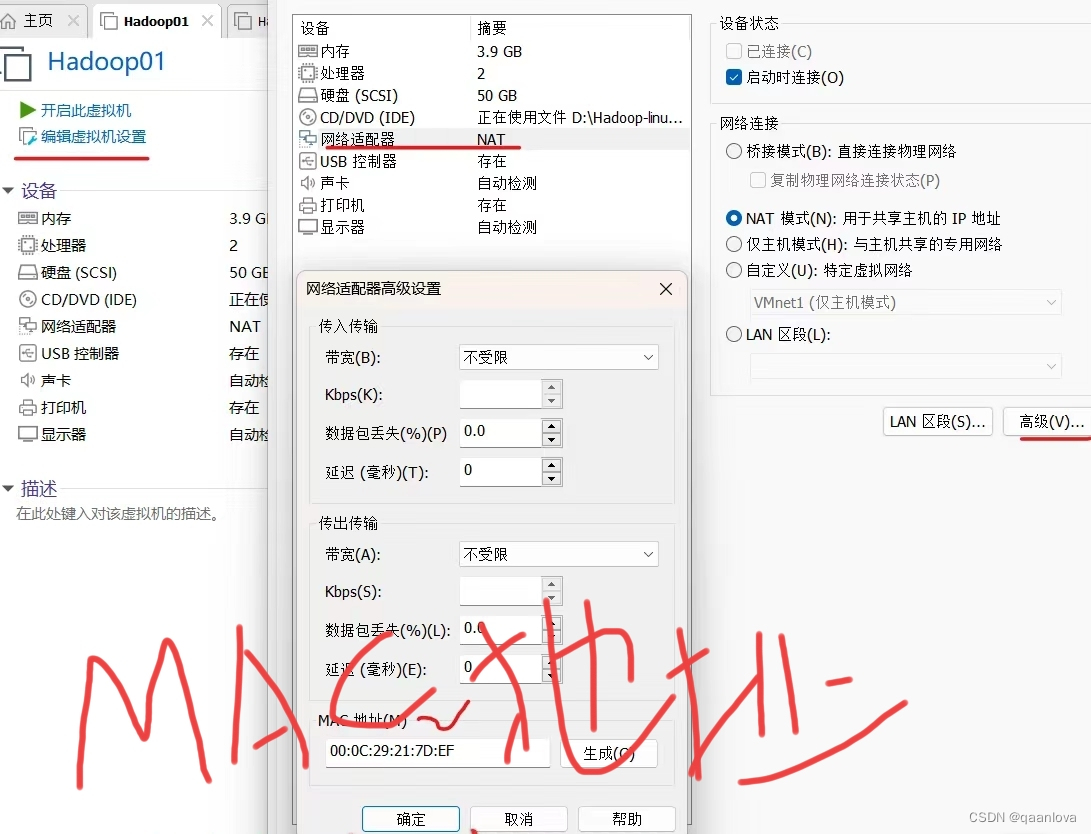Viewport: 1091px width, 834px height.
Task: Click the large Hadoop01 VM title icon
Action: click(x=17, y=65)
